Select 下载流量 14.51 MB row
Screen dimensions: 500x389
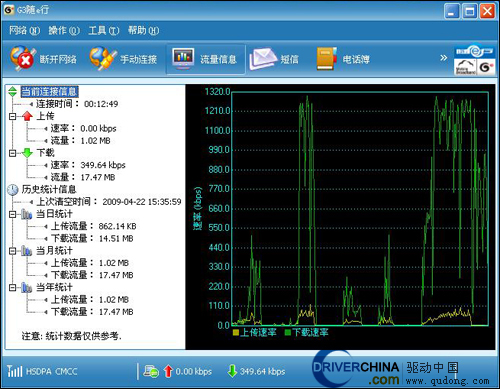pyautogui.click(x=92, y=238)
